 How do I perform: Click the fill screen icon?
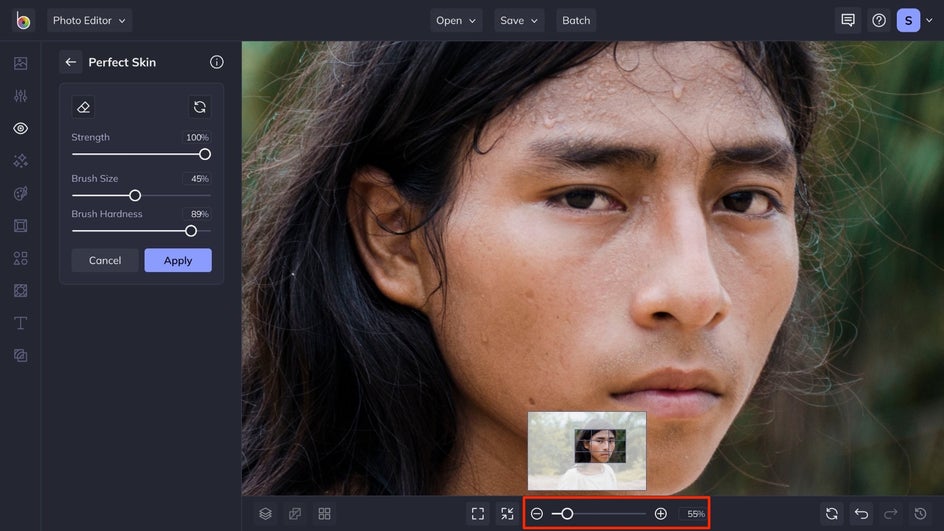pos(508,514)
